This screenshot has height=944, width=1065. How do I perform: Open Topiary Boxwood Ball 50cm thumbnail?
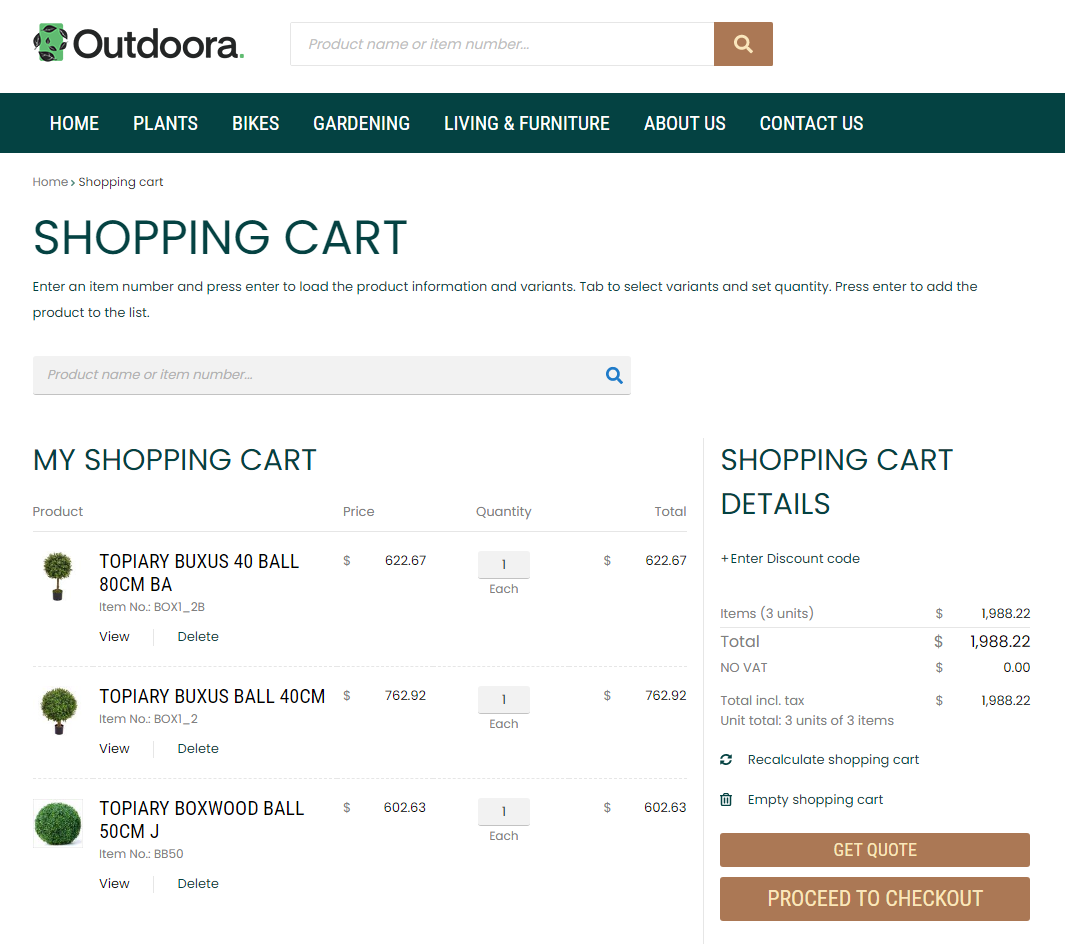58,823
